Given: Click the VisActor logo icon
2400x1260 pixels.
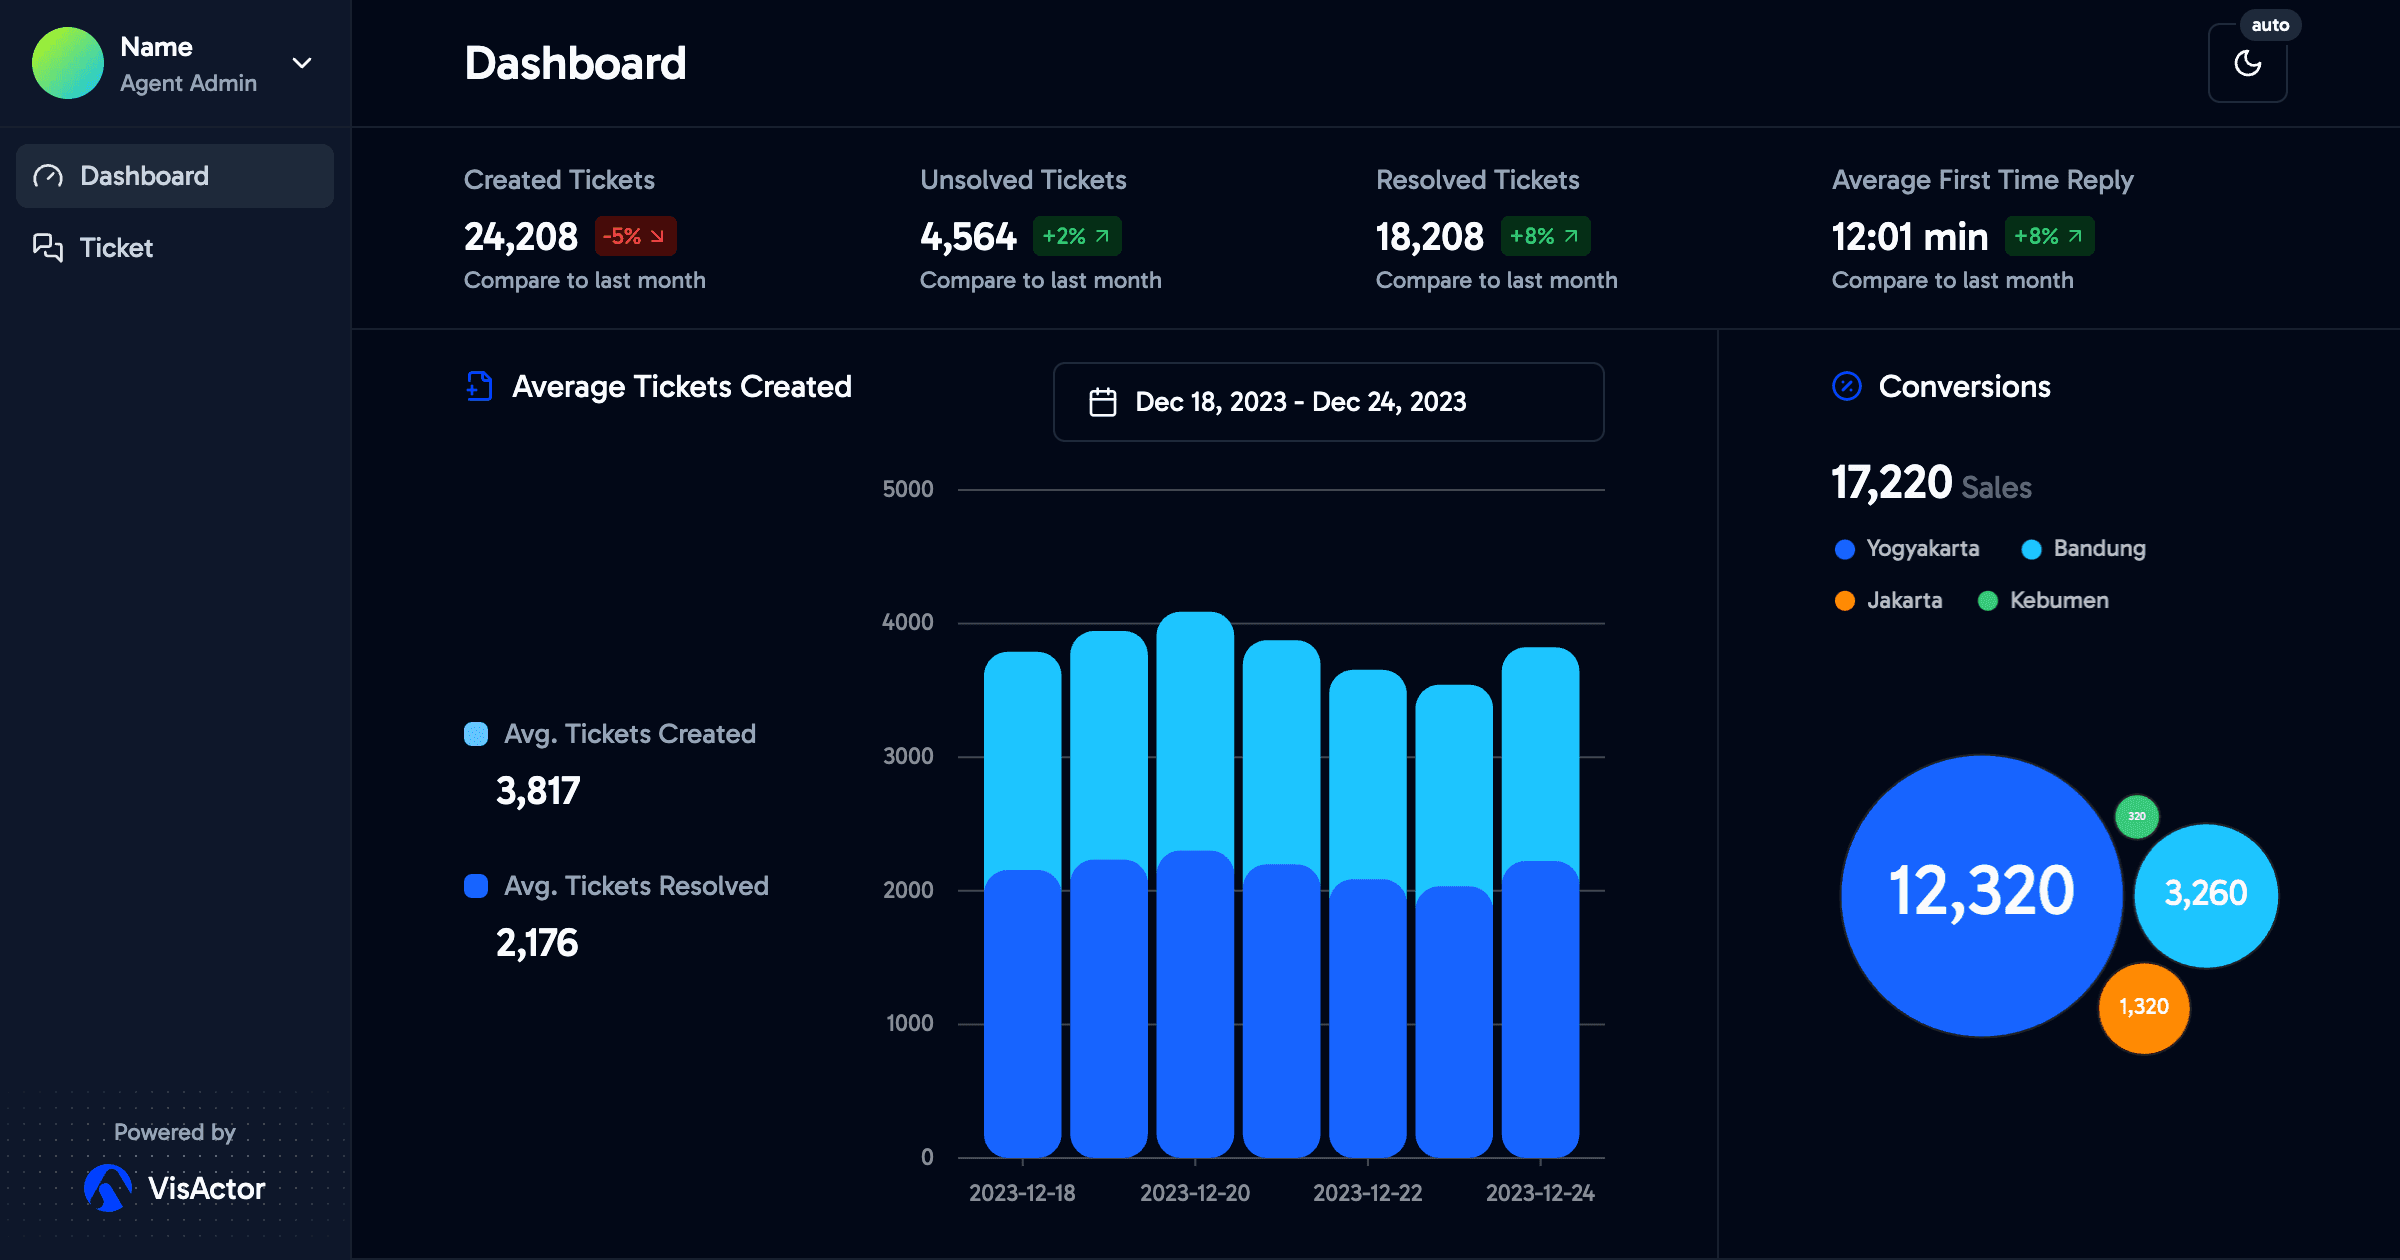Looking at the screenshot, I should point(108,1188).
